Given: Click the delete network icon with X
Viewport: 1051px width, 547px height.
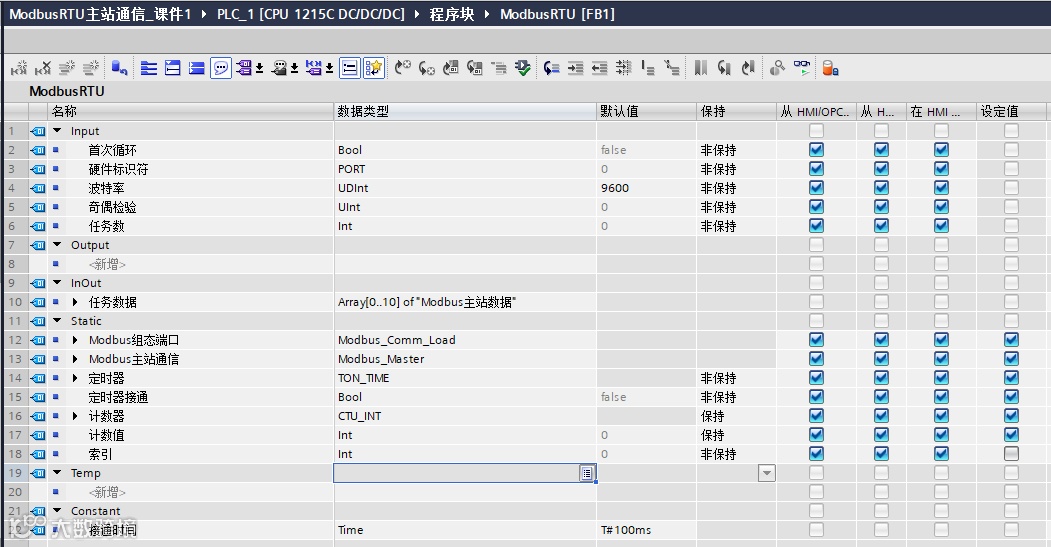Looking at the screenshot, I should tap(43, 68).
